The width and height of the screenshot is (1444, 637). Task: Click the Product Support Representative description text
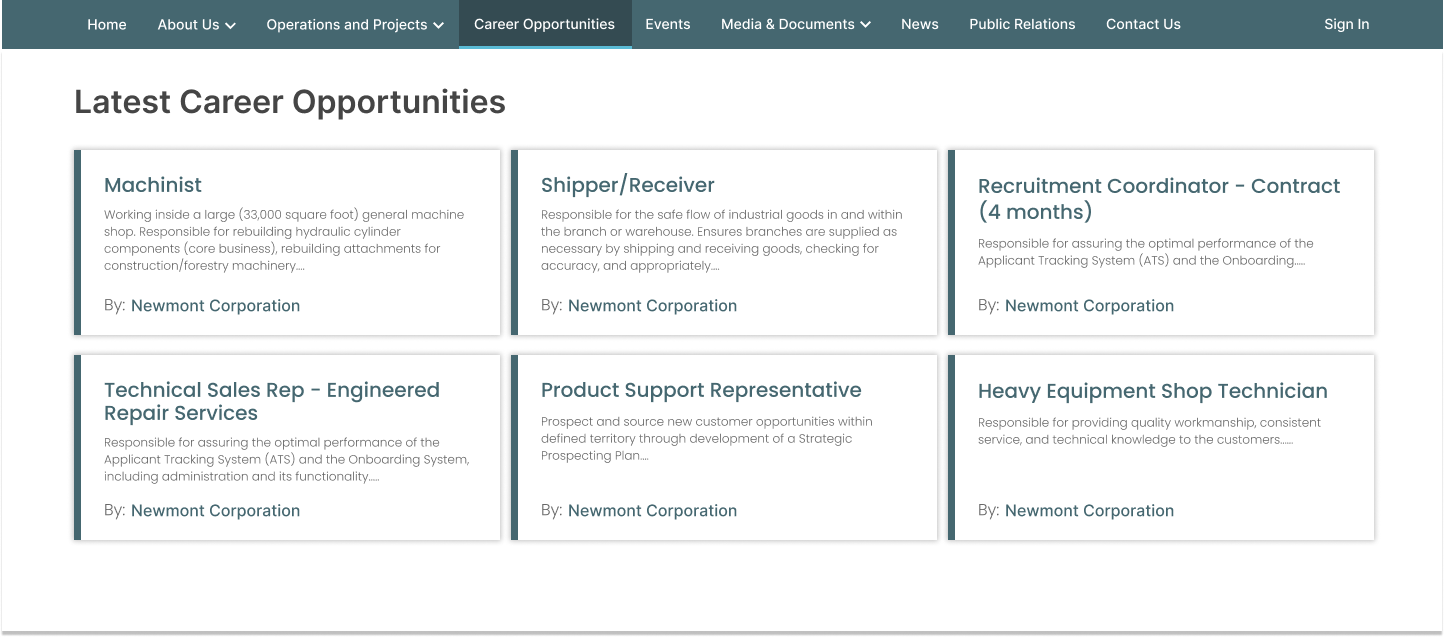706,439
